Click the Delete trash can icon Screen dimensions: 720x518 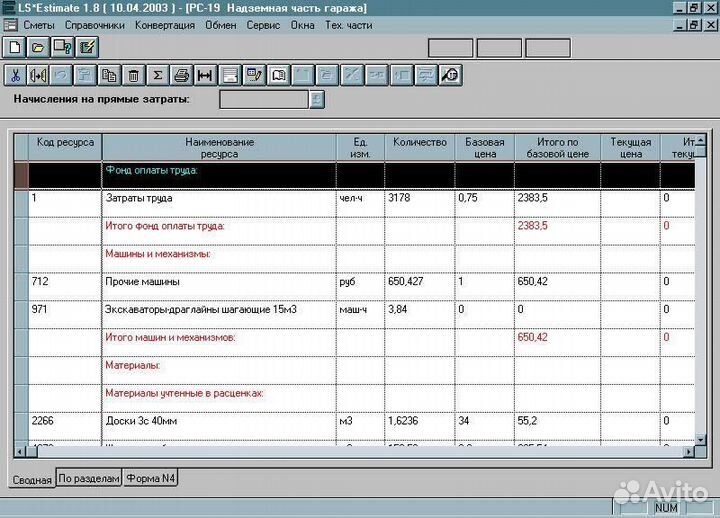[x=132, y=74]
